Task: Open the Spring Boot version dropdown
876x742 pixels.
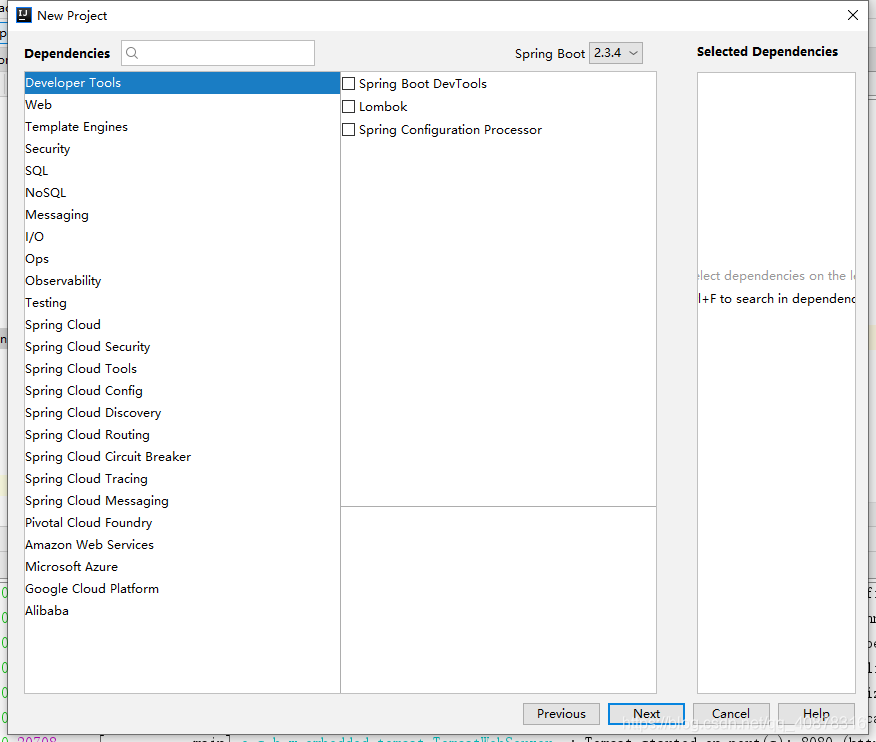Action: (x=616, y=53)
